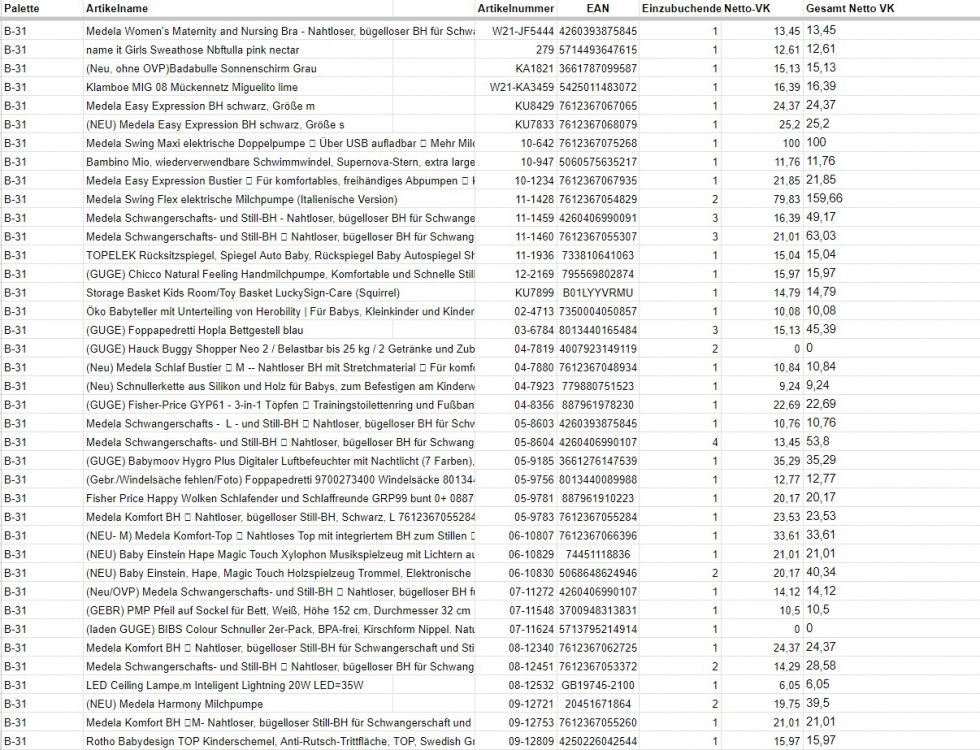Click EAN 74451118836
Viewport: 980px width, 750px height.
tap(598, 555)
